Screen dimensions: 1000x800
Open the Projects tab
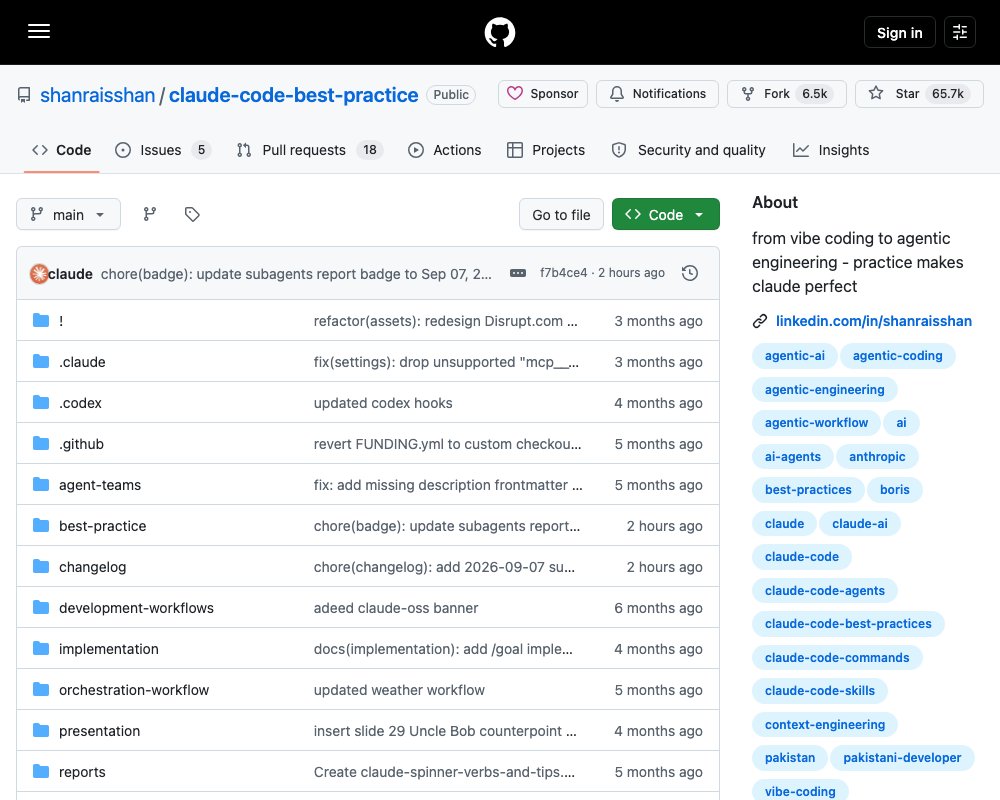click(546, 150)
